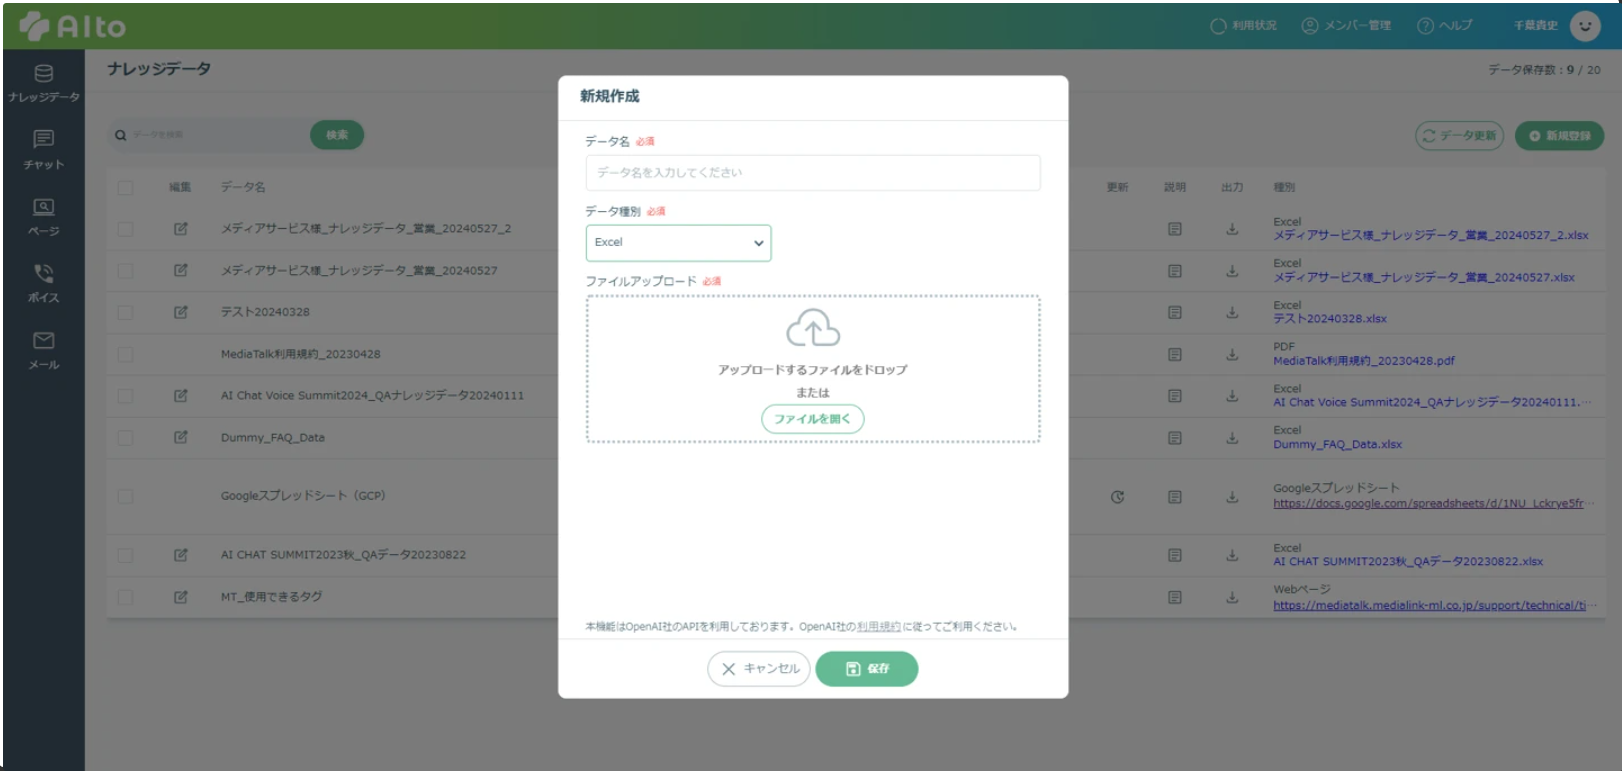The height and width of the screenshot is (771, 1622).
Task: Download the テスト20240328.xlsx row data
Action: pyautogui.click(x=1232, y=313)
